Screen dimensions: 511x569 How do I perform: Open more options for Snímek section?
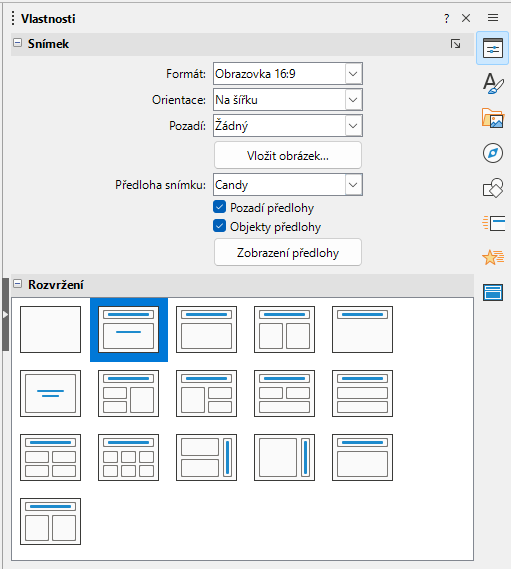pyautogui.click(x=455, y=44)
